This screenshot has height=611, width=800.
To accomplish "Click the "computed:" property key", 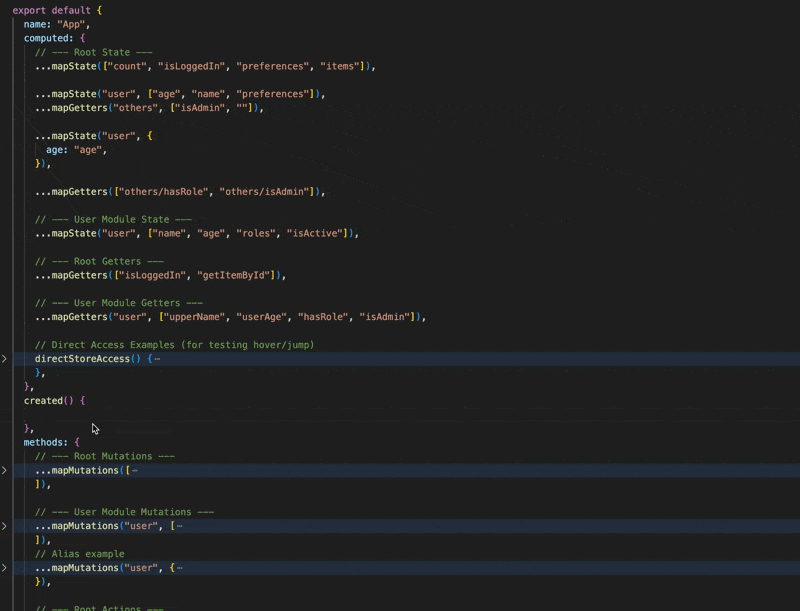I will (x=48, y=38).
